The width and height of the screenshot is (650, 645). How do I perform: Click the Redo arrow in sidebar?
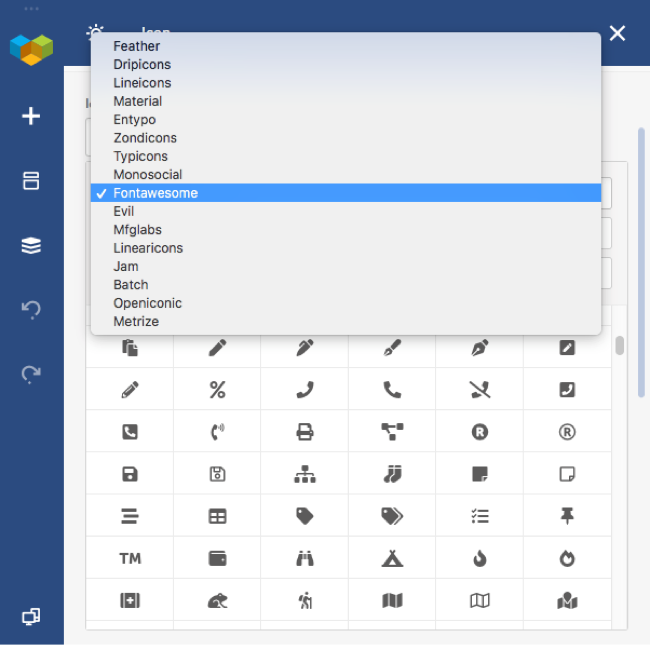(x=31, y=374)
